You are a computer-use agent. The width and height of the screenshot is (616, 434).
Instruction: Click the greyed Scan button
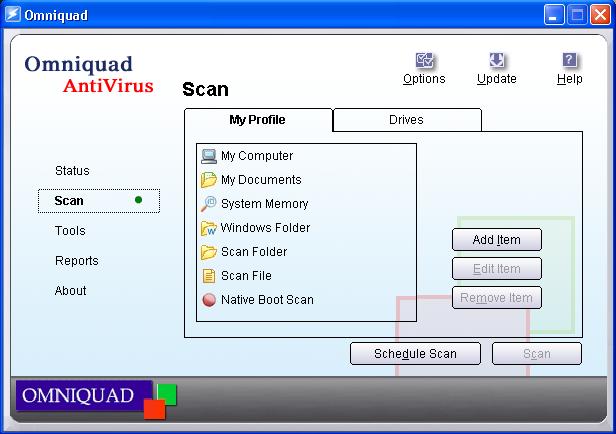tap(537, 353)
